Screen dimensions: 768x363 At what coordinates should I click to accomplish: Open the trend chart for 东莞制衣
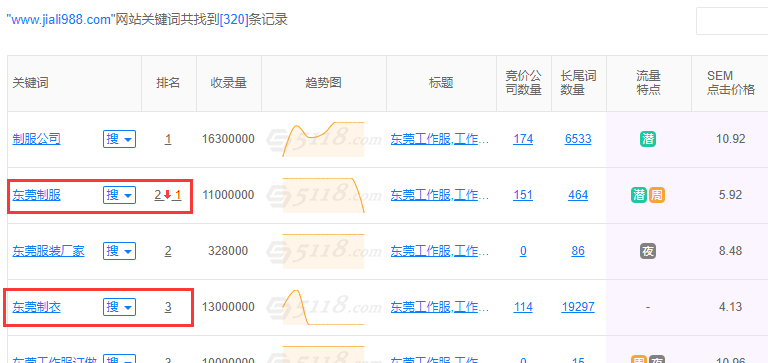[x=323, y=307]
